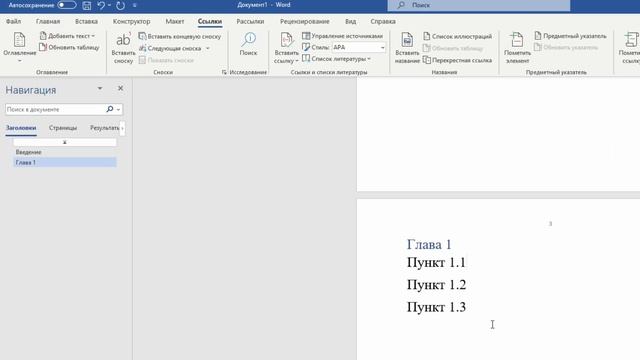Switch to the Рецензирование tab
The width and height of the screenshot is (640, 360).
(x=304, y=21)
